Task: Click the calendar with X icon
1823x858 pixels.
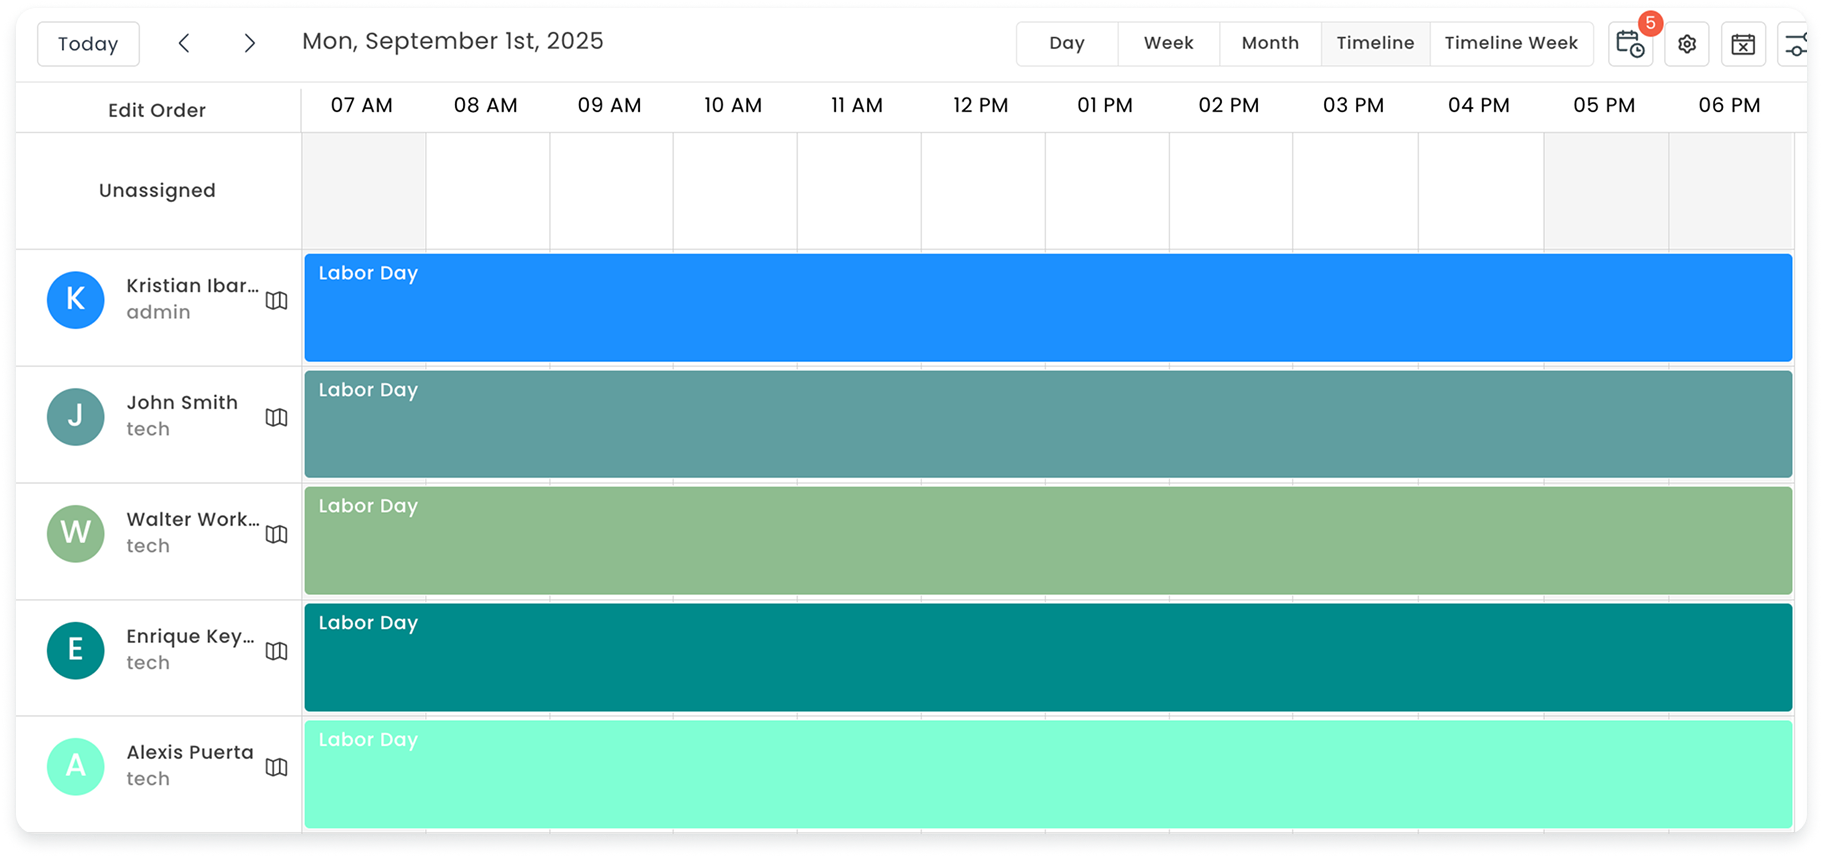Action: tap(1743, 44)
